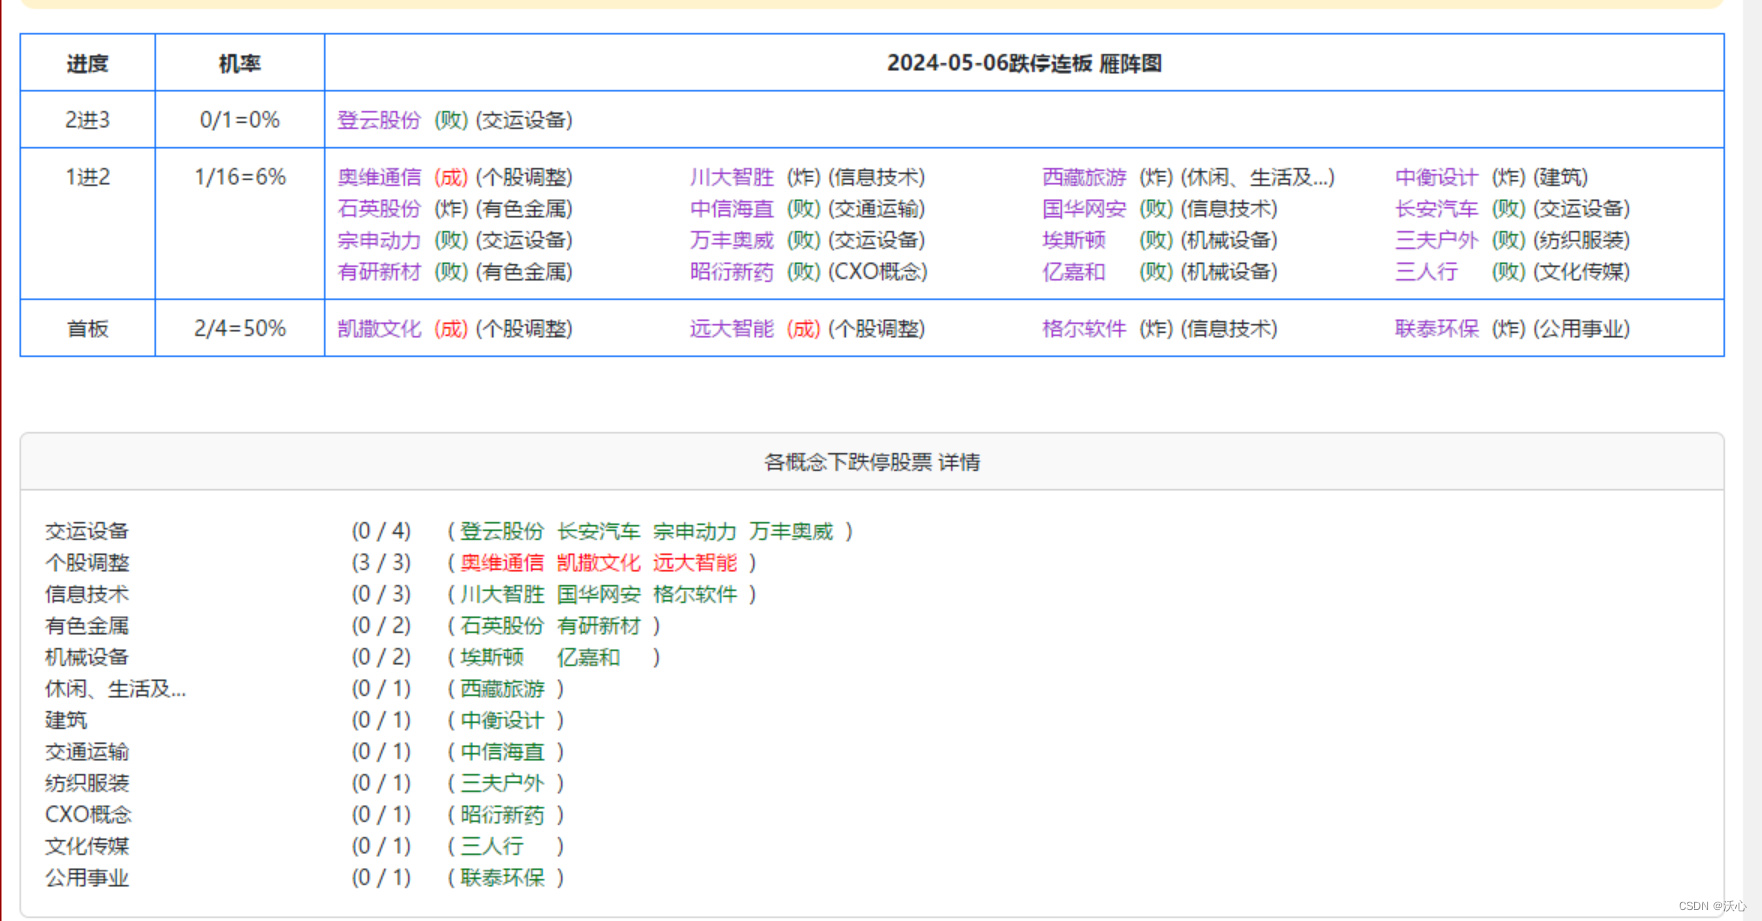
Task: Click the 机率 column header
Action: [x=240, y=63]
